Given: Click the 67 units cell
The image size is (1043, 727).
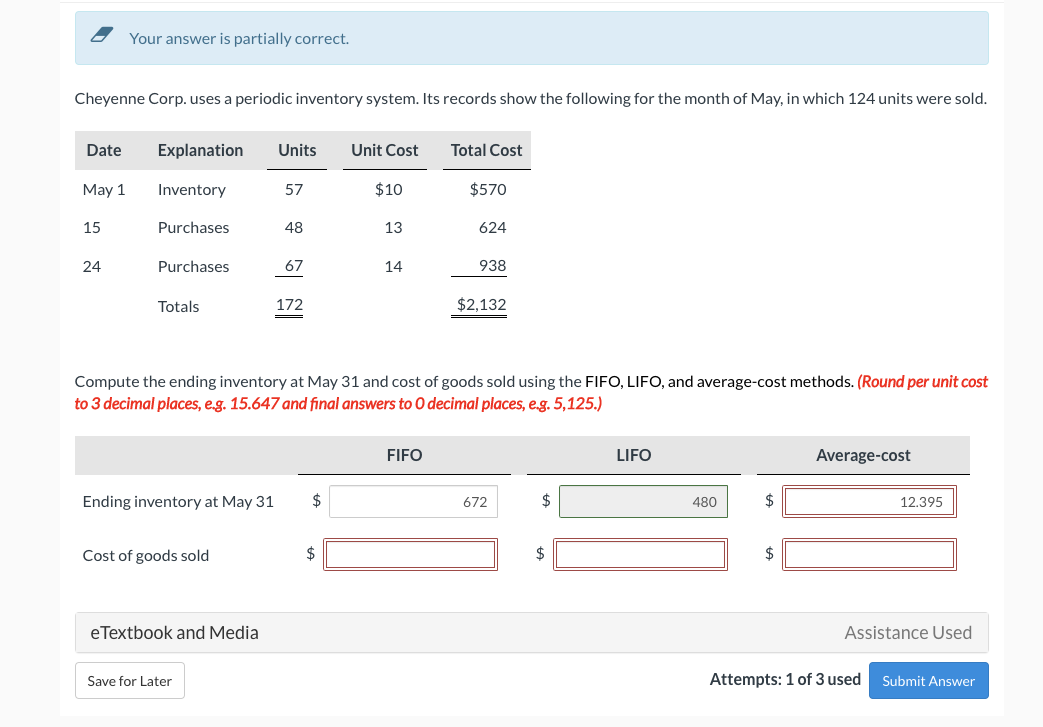Looking at the screenshot, I should pos(293,265).
